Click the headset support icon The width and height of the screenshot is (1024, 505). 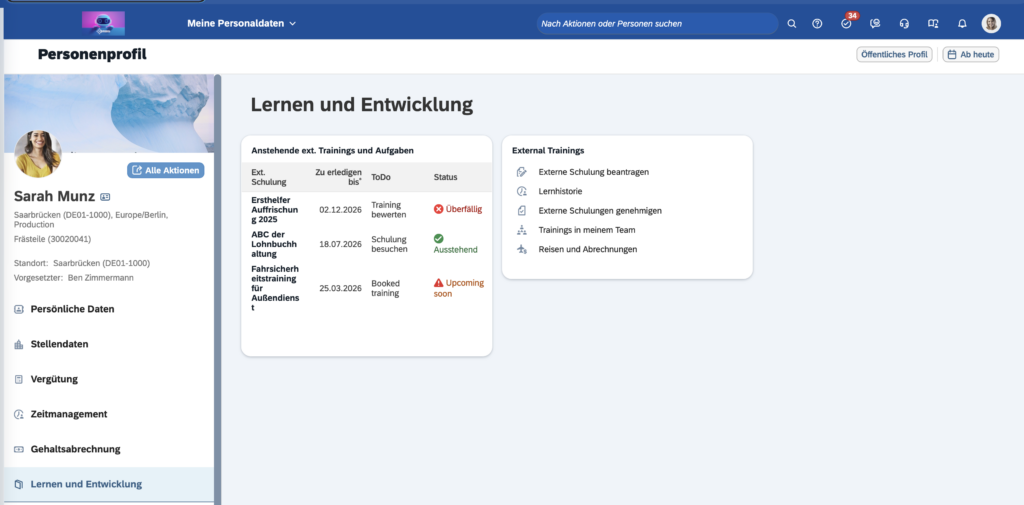click(x=904, y=23)
